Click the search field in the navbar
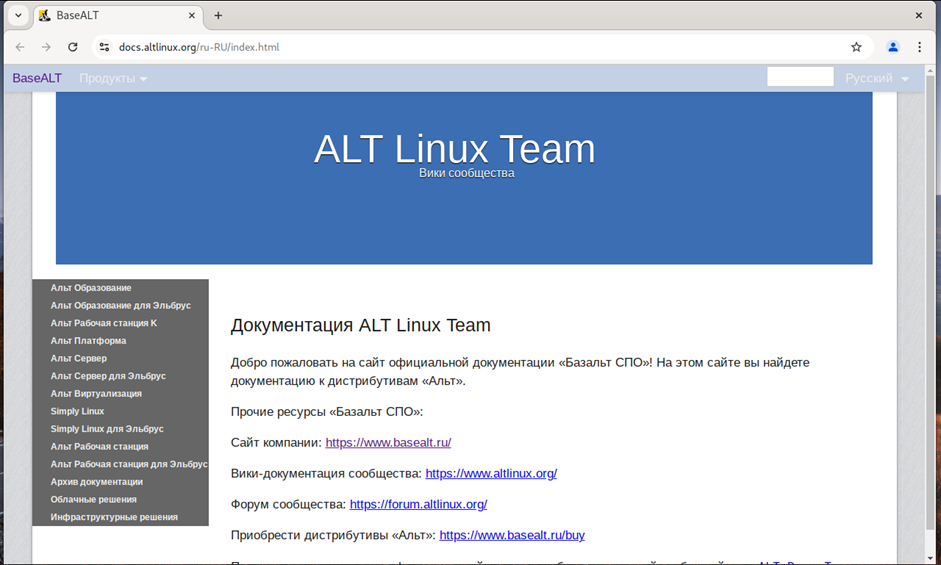The height and width of the screenshot is (565, 941). (x=799, y=77)
